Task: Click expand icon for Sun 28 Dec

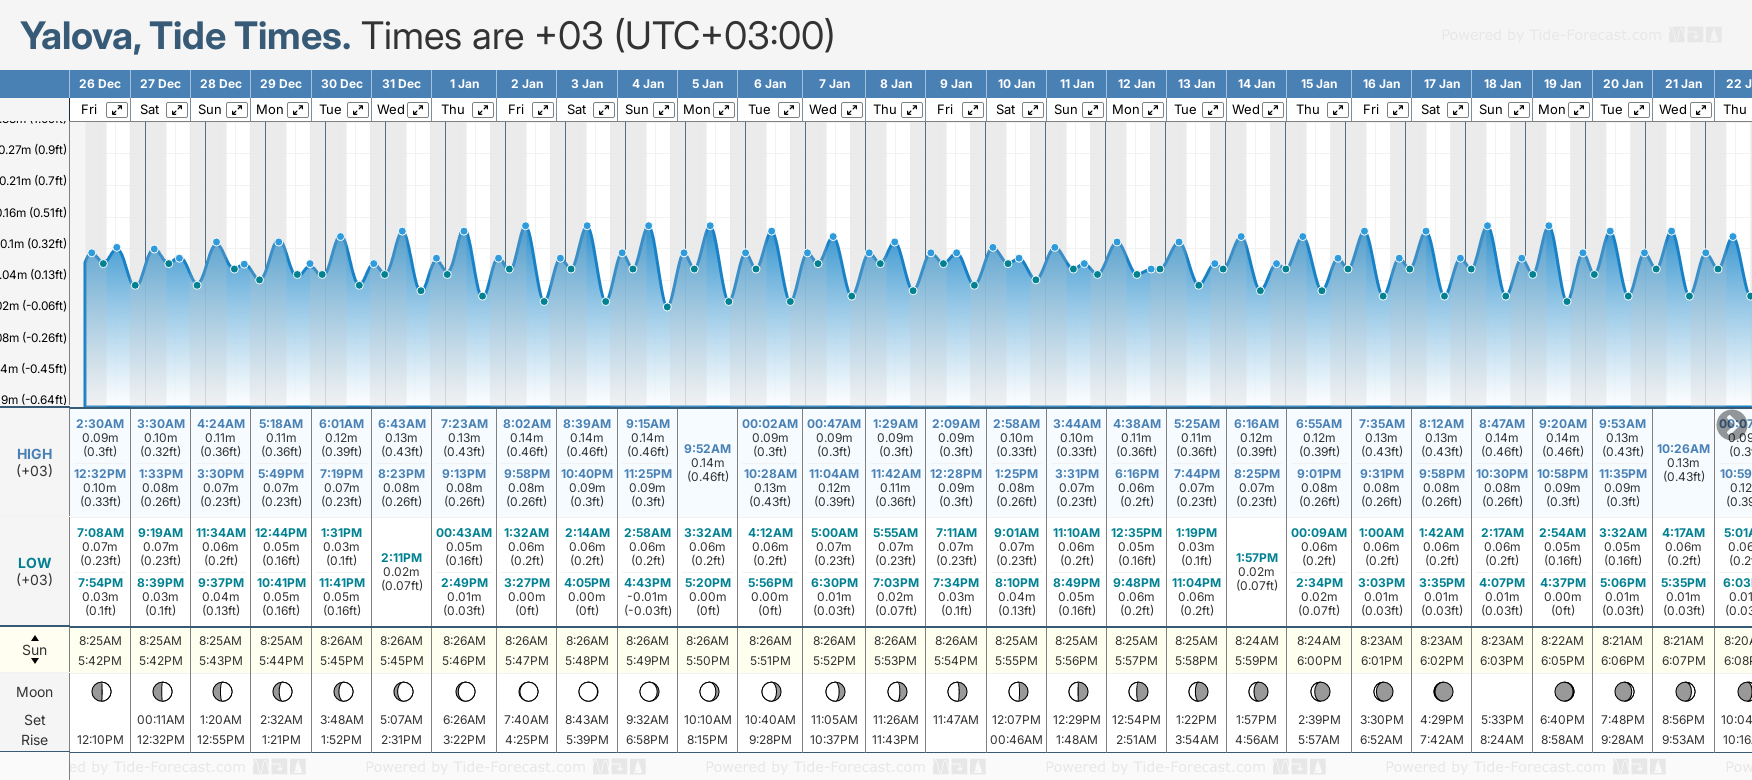Action: [237, 110]
